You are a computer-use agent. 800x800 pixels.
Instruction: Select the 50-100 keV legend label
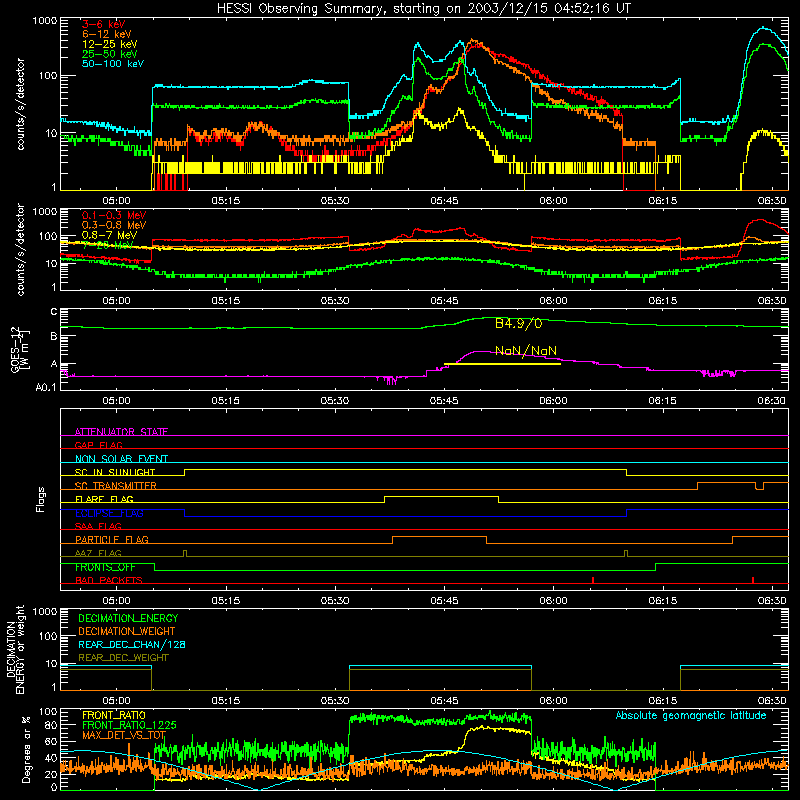pos(113,64)
